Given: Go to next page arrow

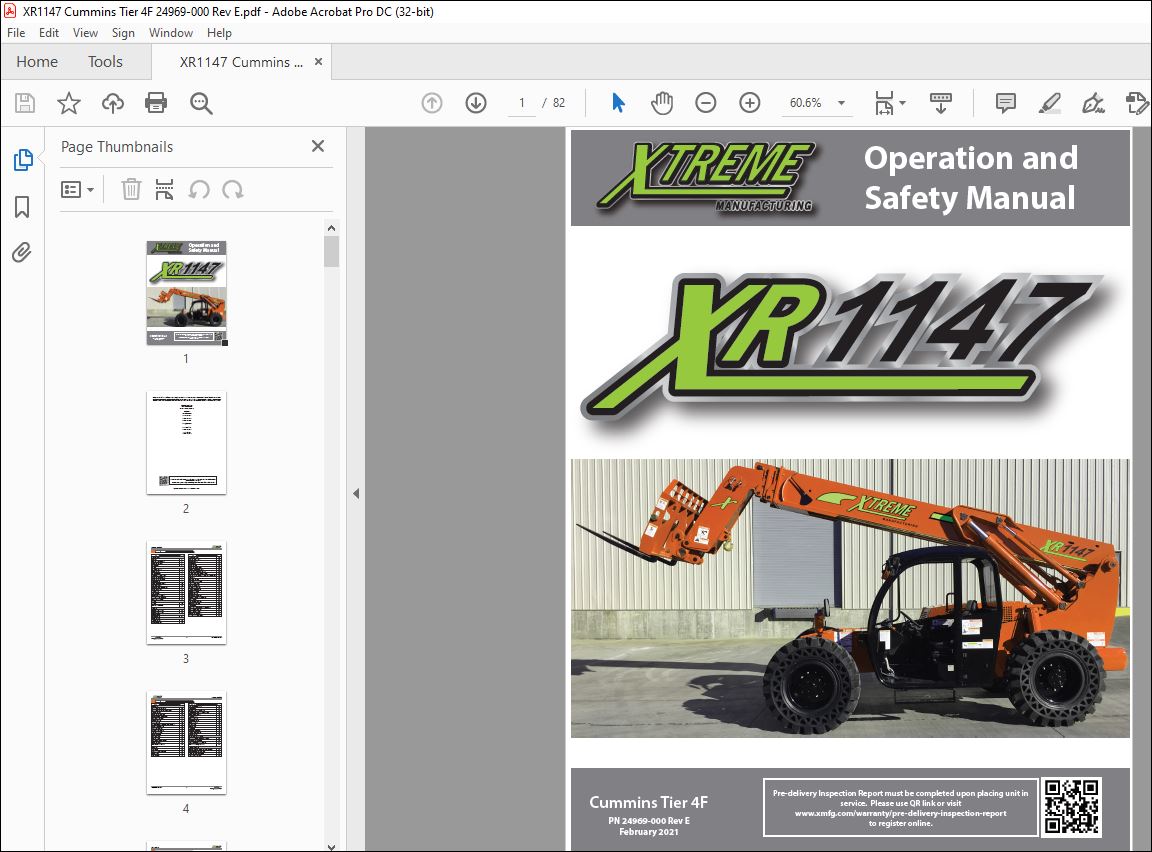Looking at the screenshot, I should point(476,103).
